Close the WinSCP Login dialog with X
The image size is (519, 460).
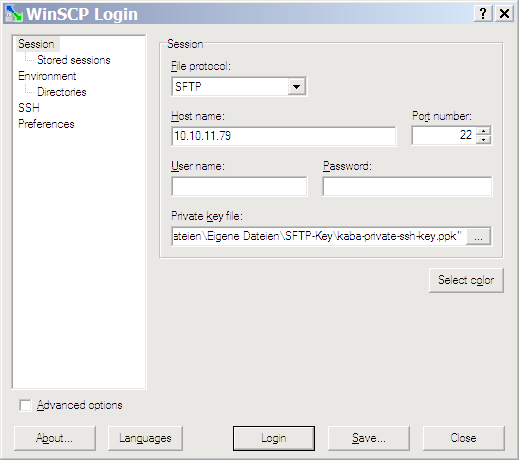click(x=504, y=14)
